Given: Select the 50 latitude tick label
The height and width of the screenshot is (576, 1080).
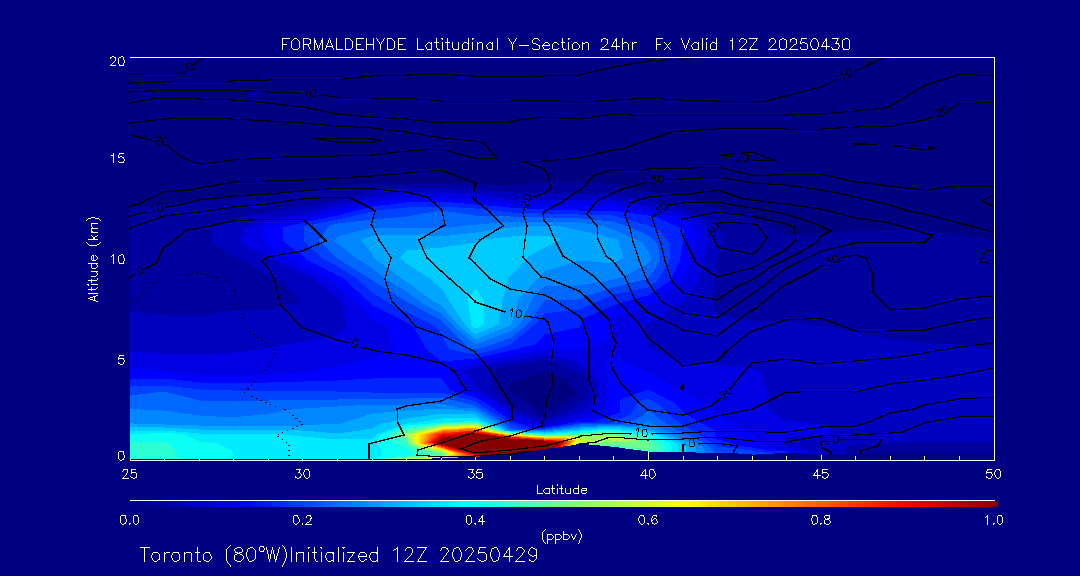Looking at the screenshot, I should [993, 473].
